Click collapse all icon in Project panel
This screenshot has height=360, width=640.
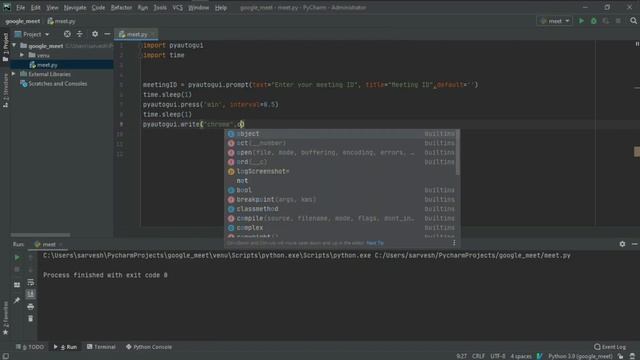[80, 34]
